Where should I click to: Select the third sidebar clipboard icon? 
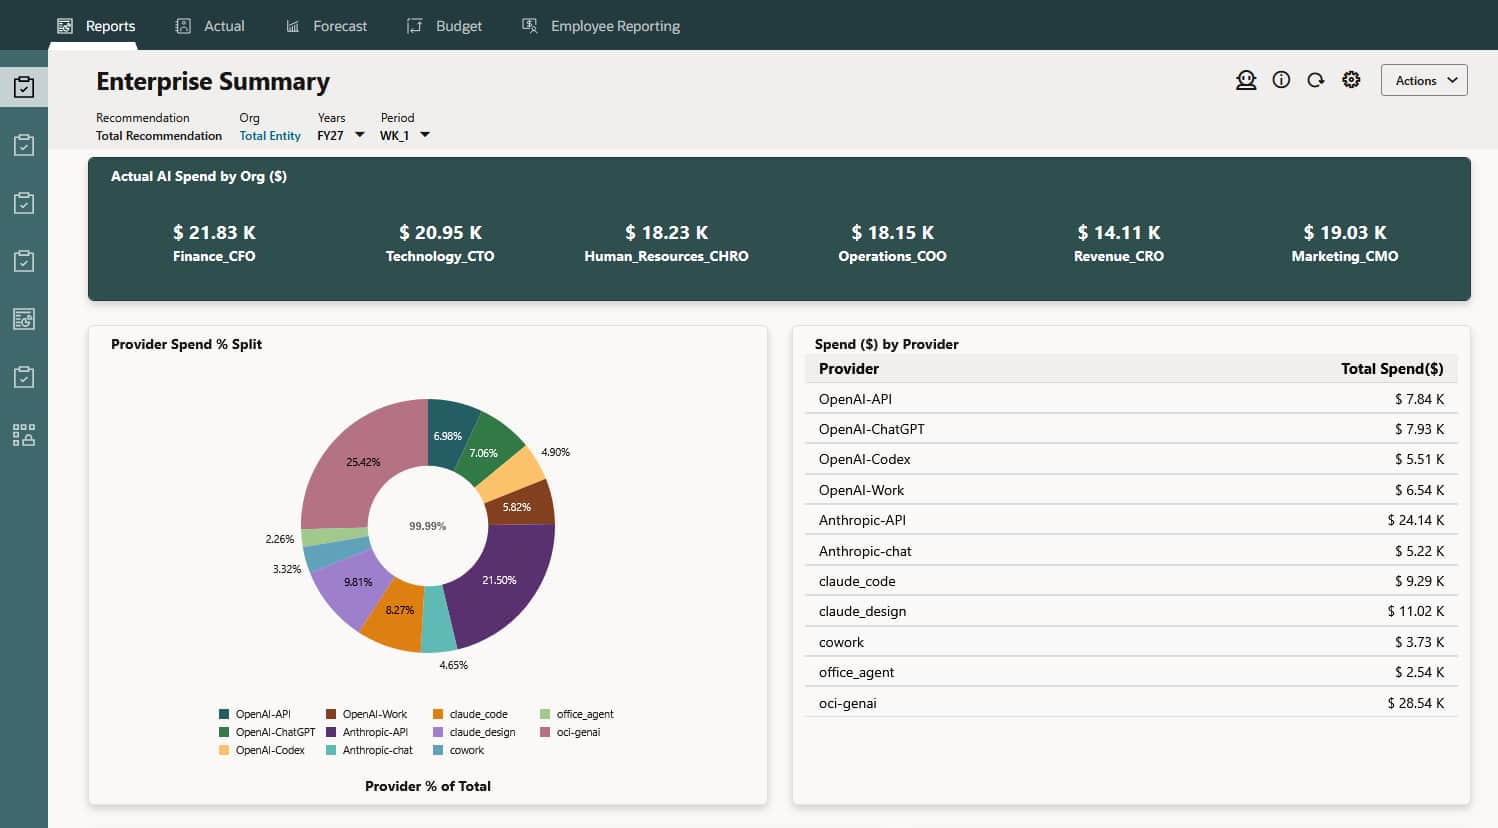[x=24, y=203]
